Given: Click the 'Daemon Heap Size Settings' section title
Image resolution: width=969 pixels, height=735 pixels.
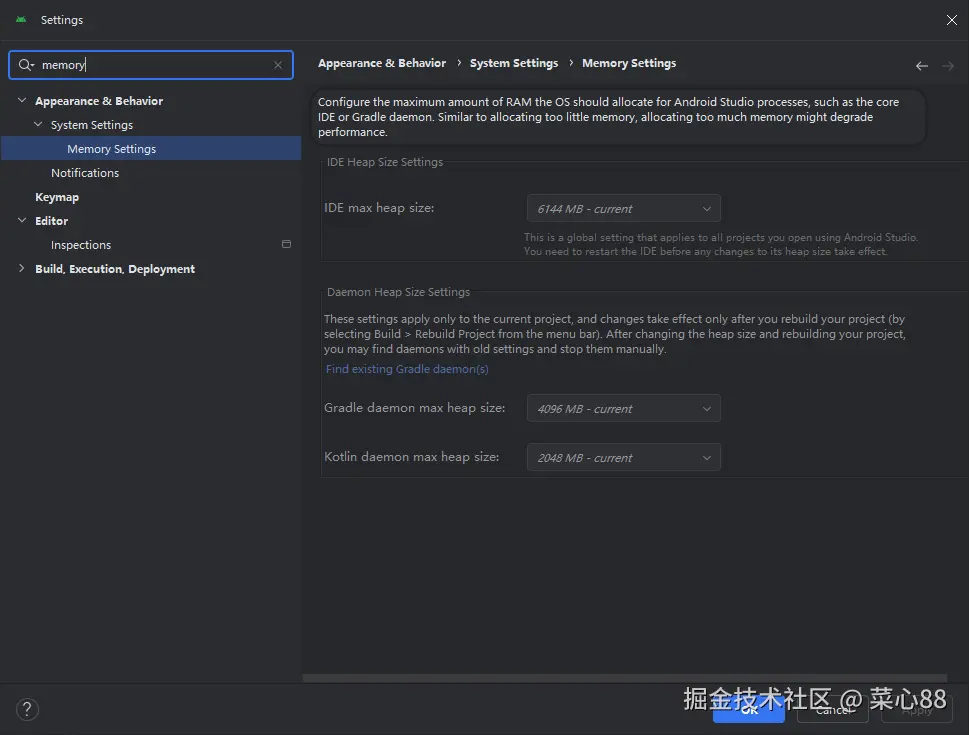Looking at the screenshot, I should [398, 292].
